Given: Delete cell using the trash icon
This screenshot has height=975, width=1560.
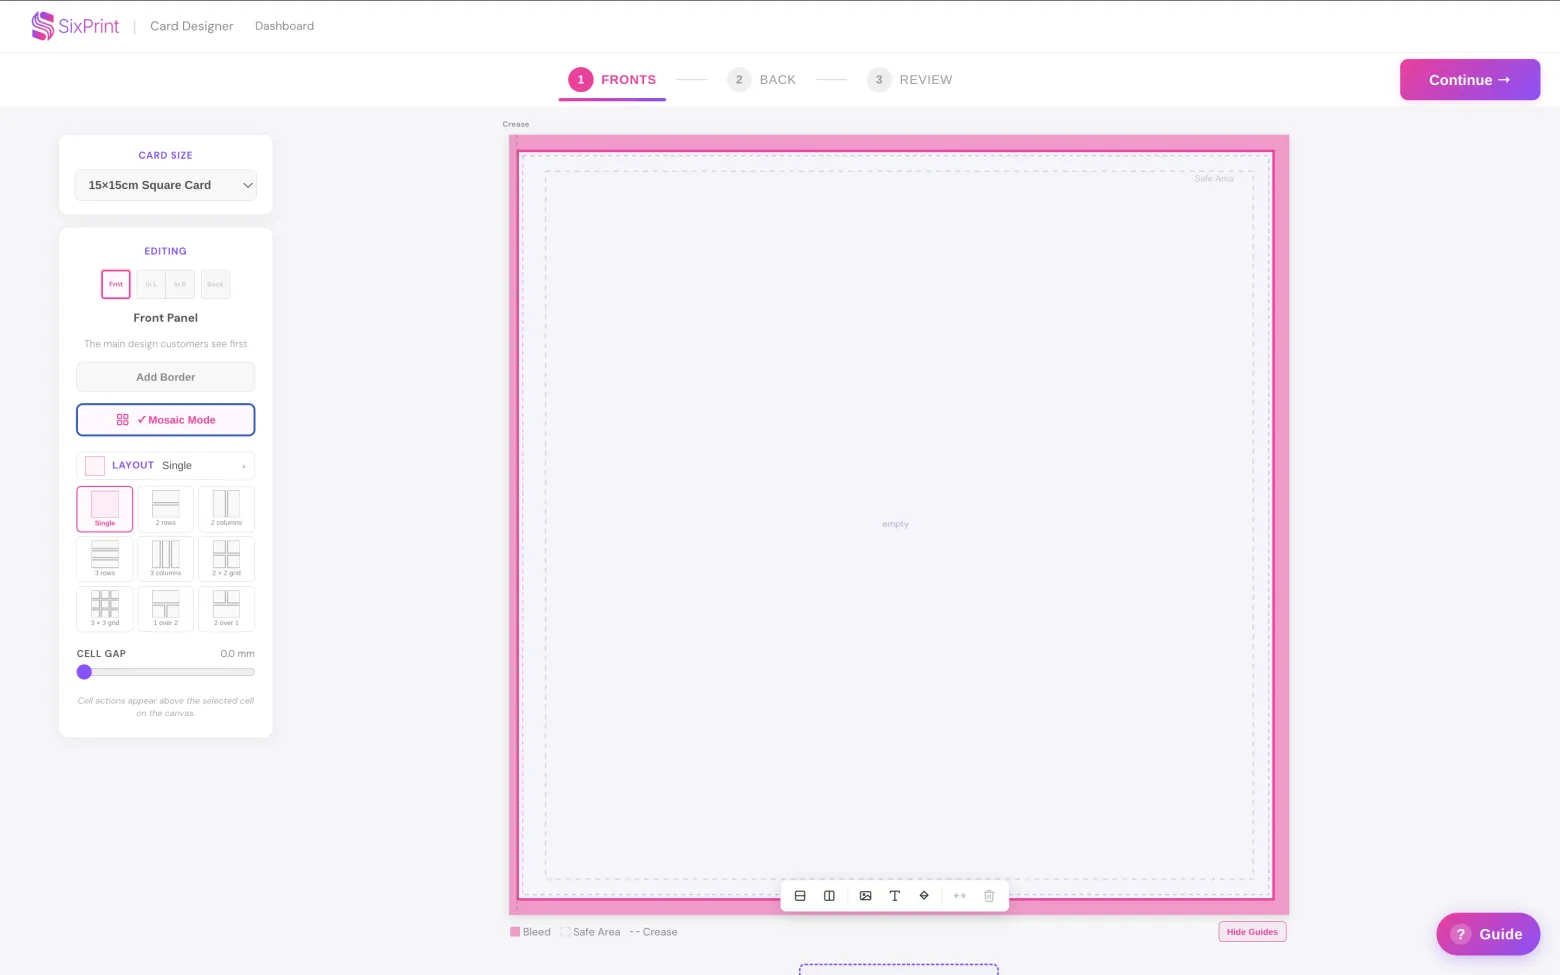Looking at the screenshot, I should pyautogui.click(x=989, y=896).
